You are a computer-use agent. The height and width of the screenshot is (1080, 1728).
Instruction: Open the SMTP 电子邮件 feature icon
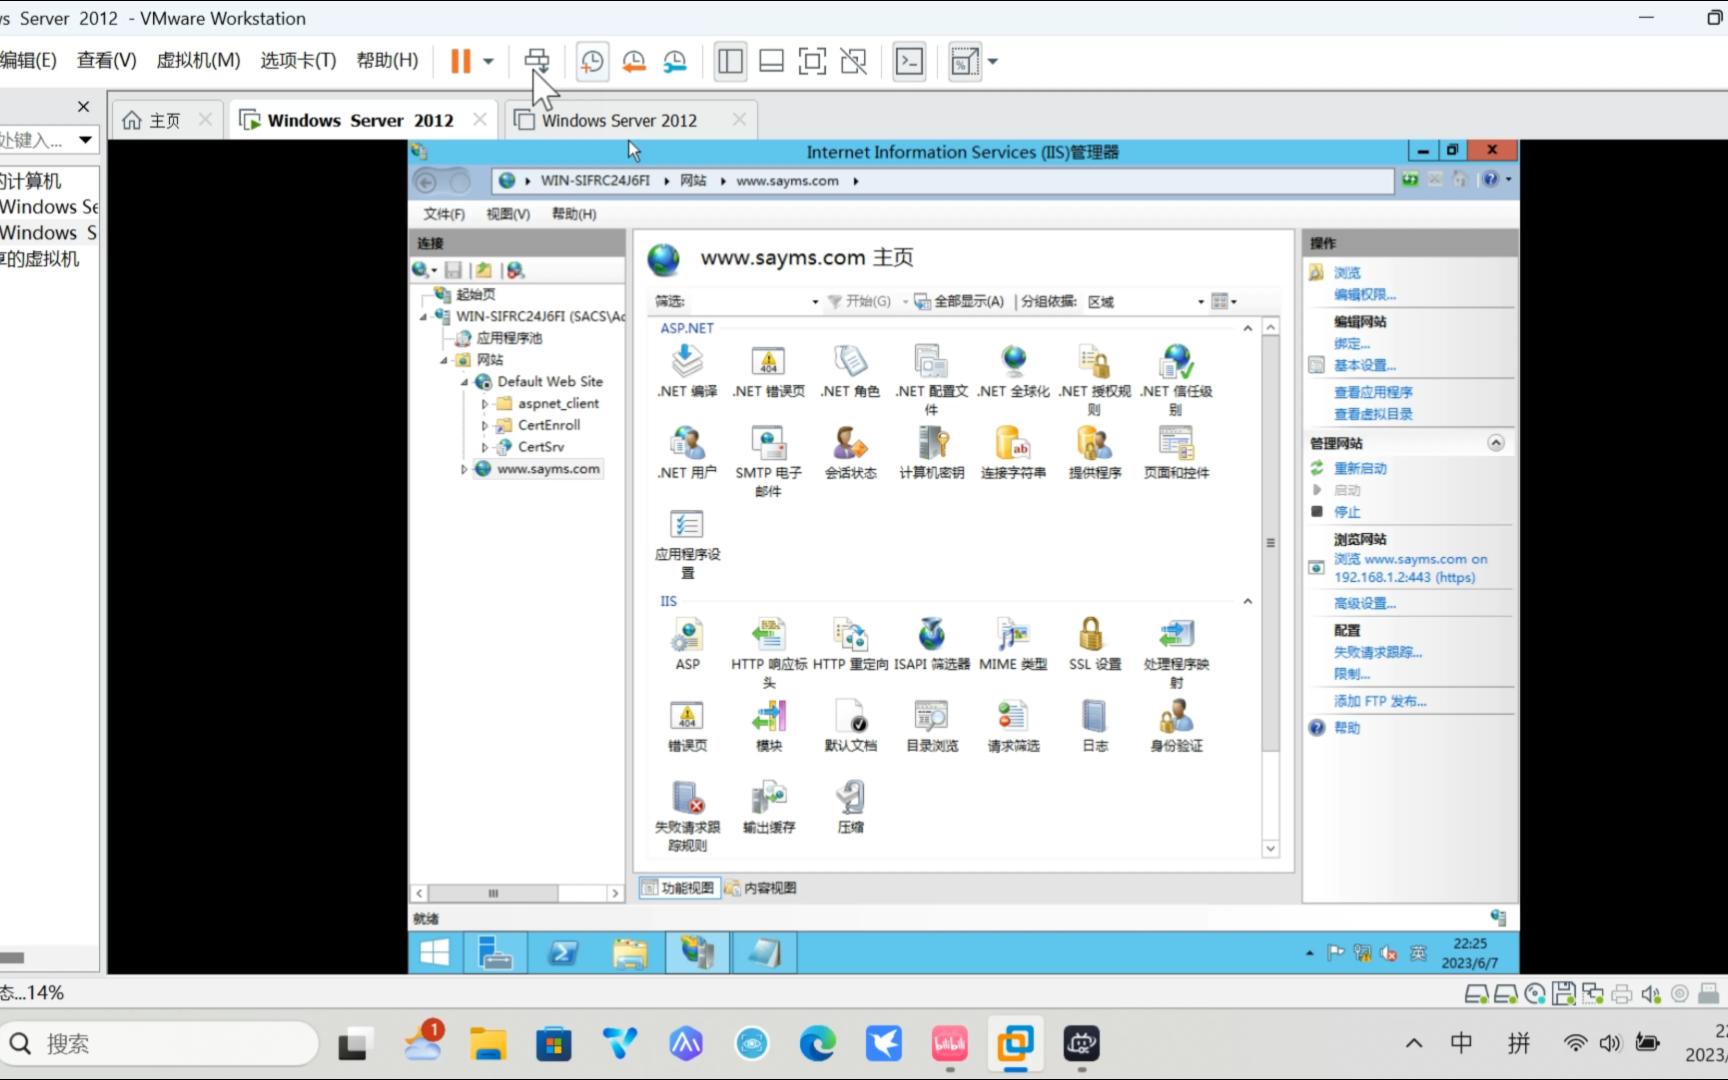(x=768, y=461)
